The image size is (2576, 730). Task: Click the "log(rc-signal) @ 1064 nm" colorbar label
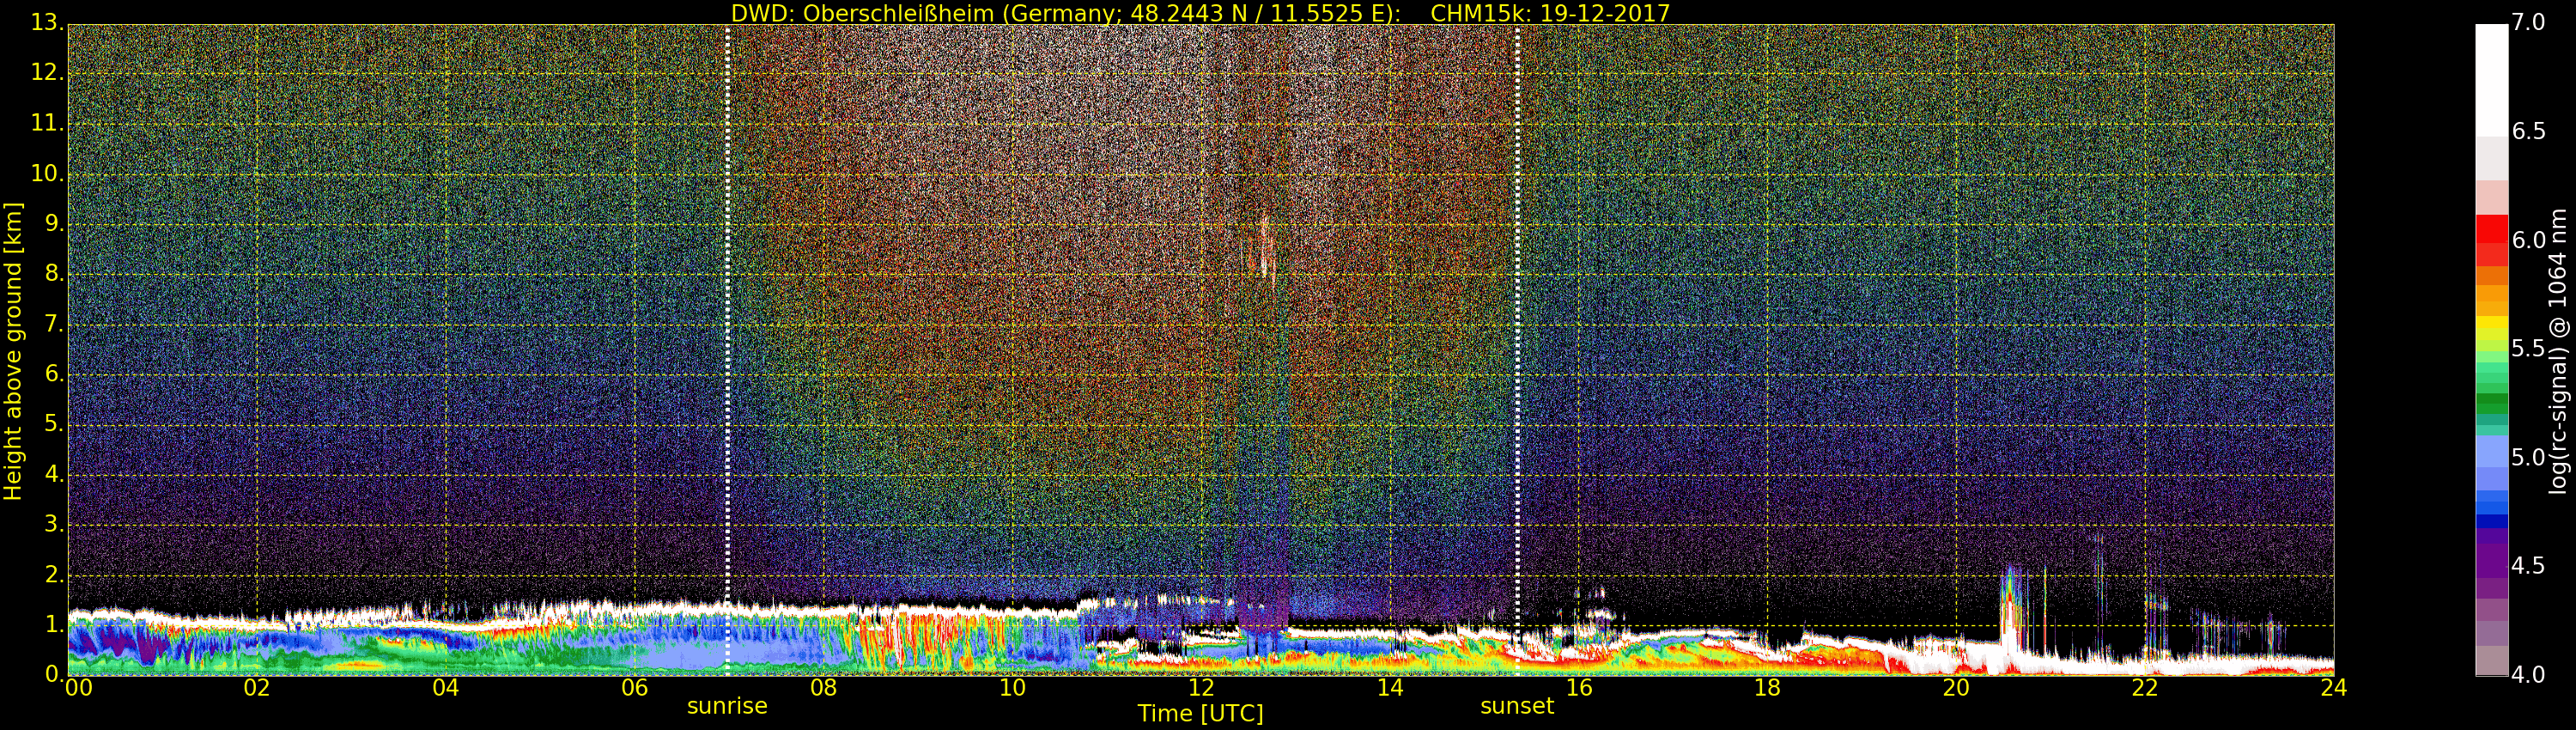tap(2557, 351)
